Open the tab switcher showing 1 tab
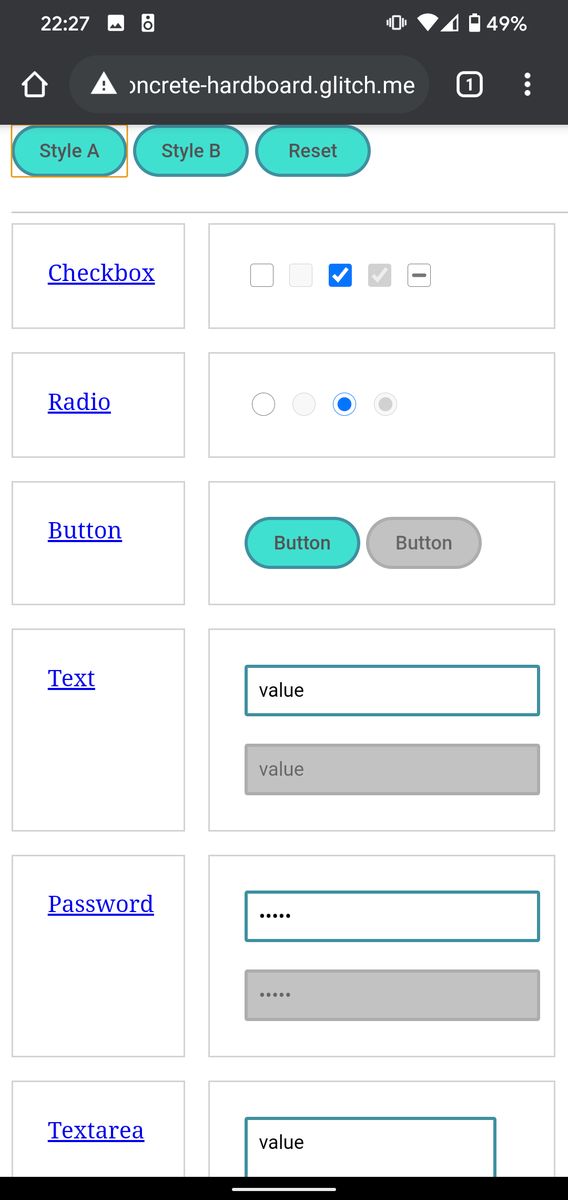 469,85
